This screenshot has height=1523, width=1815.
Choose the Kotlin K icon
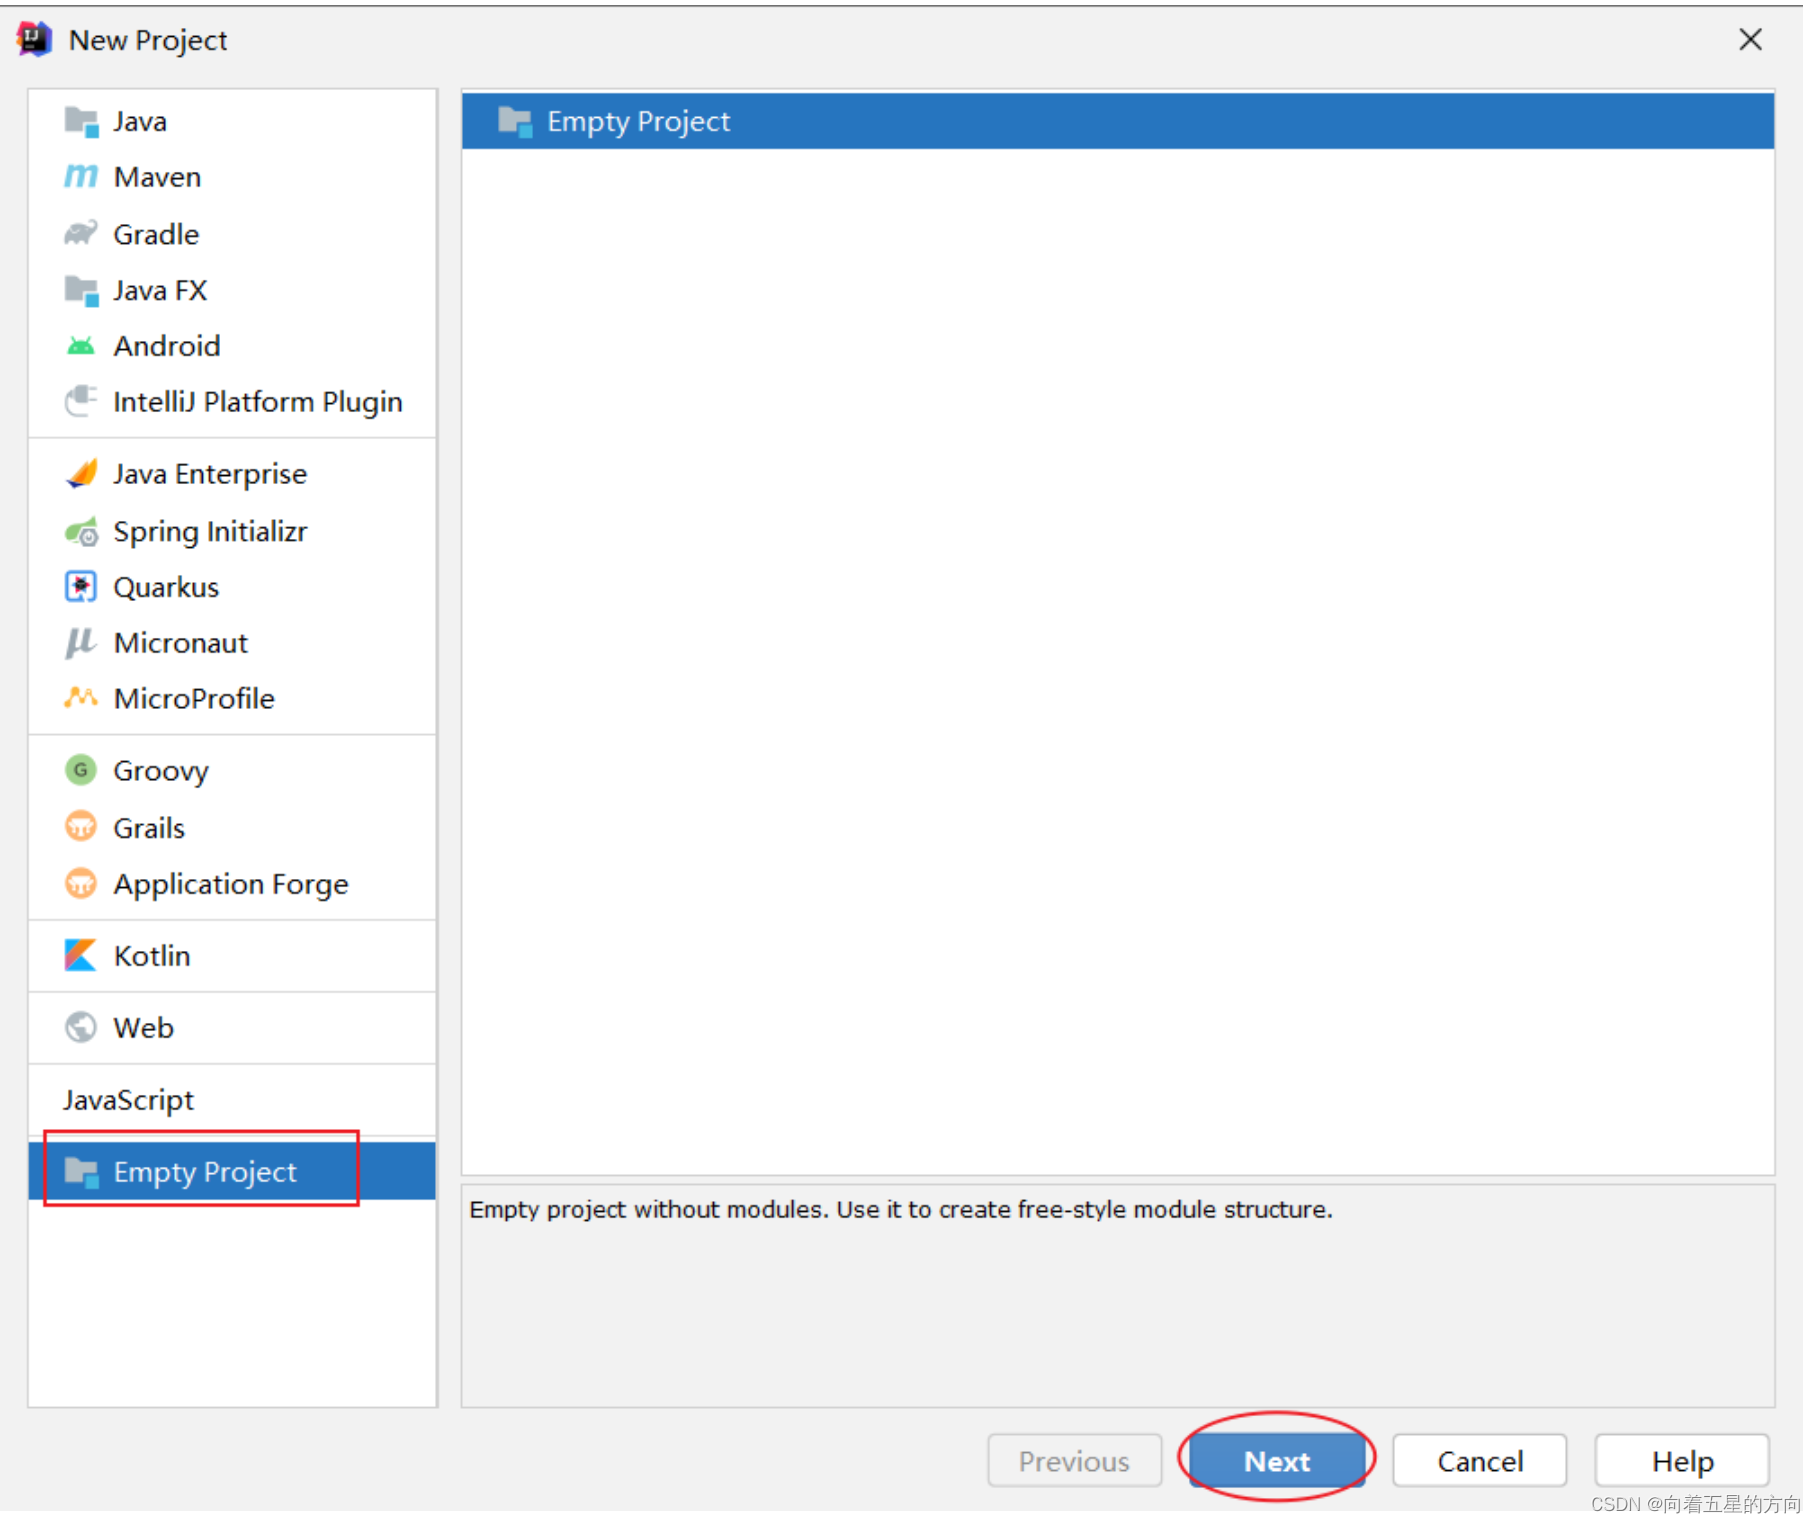pos(81,956)
